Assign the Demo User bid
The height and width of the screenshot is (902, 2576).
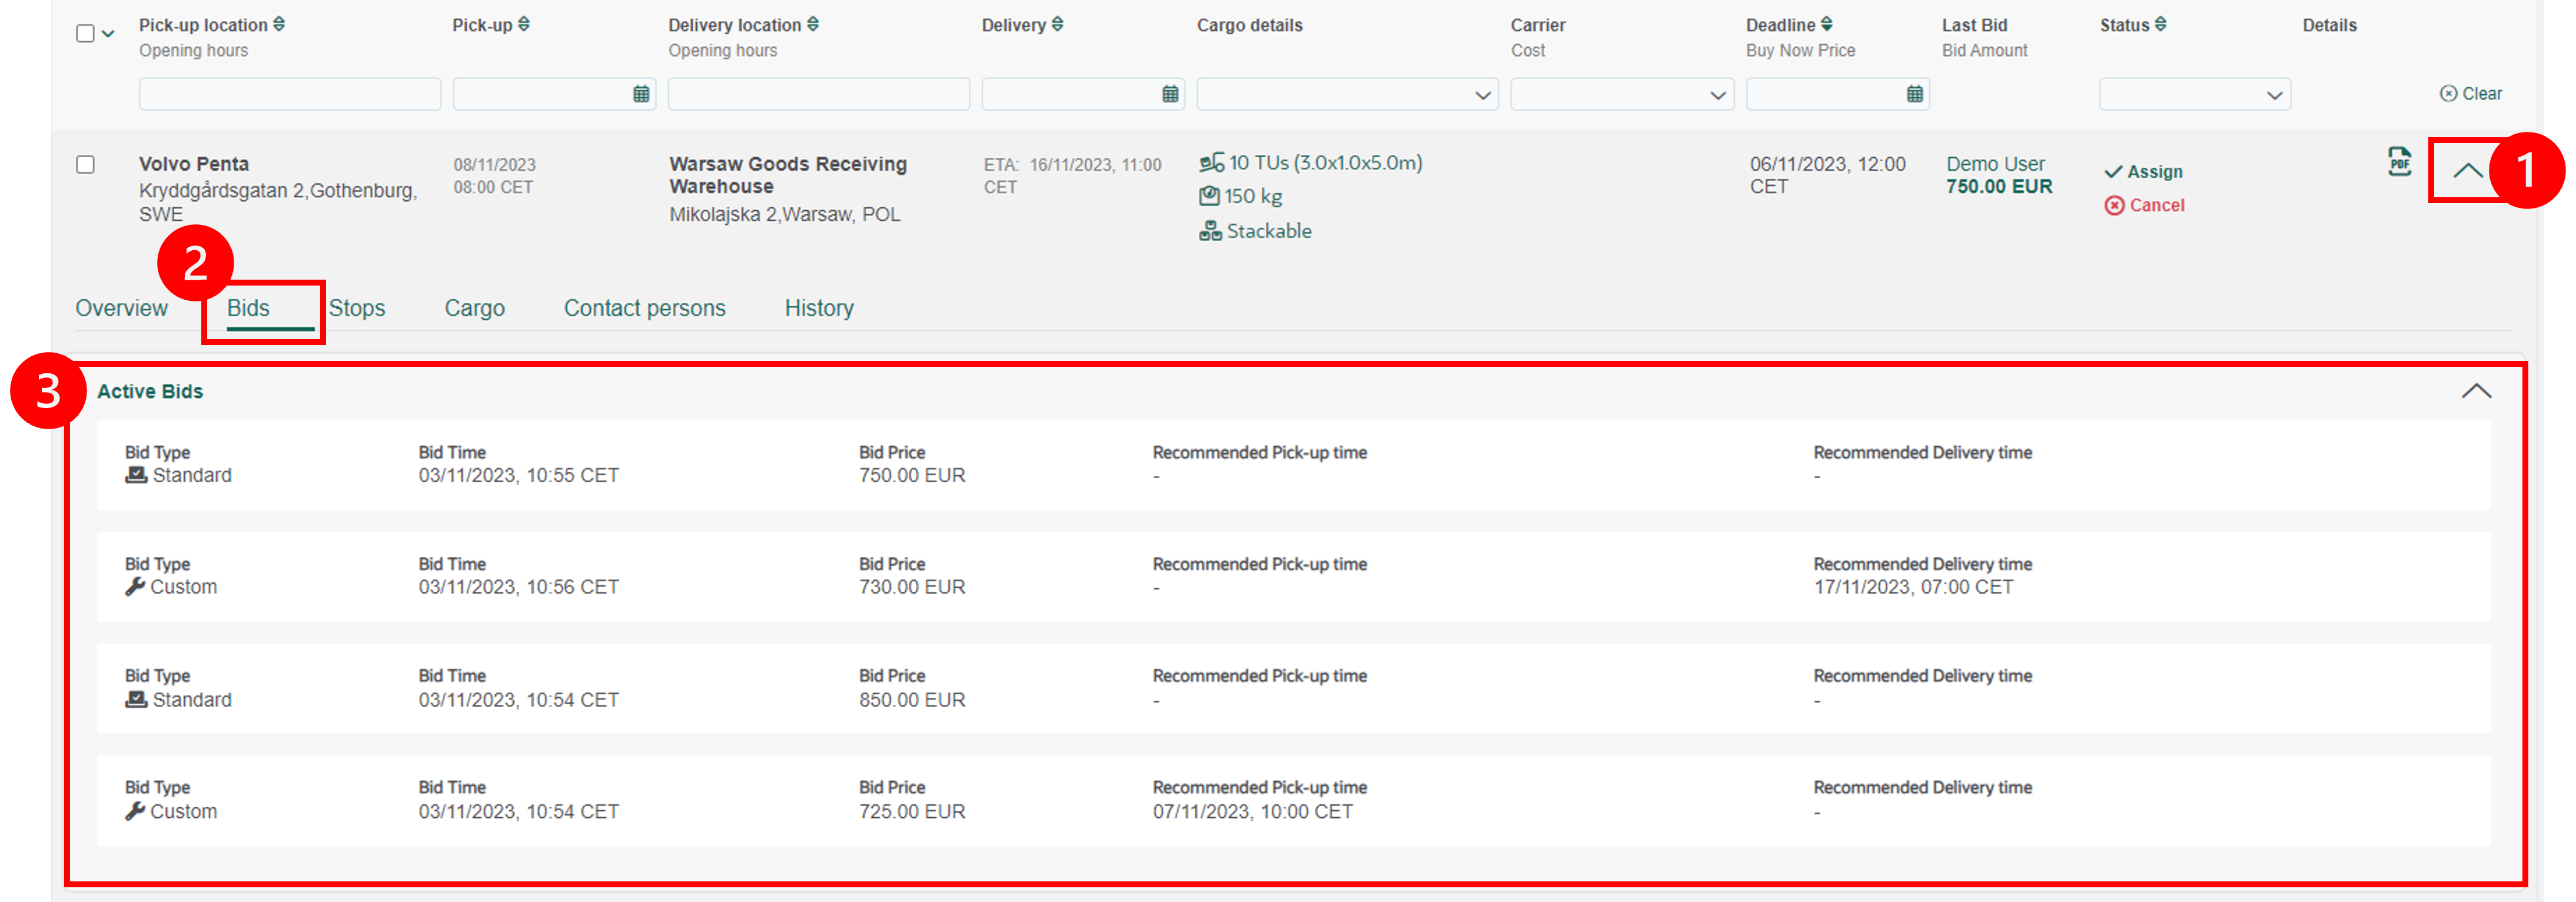tap(2144, 172)
